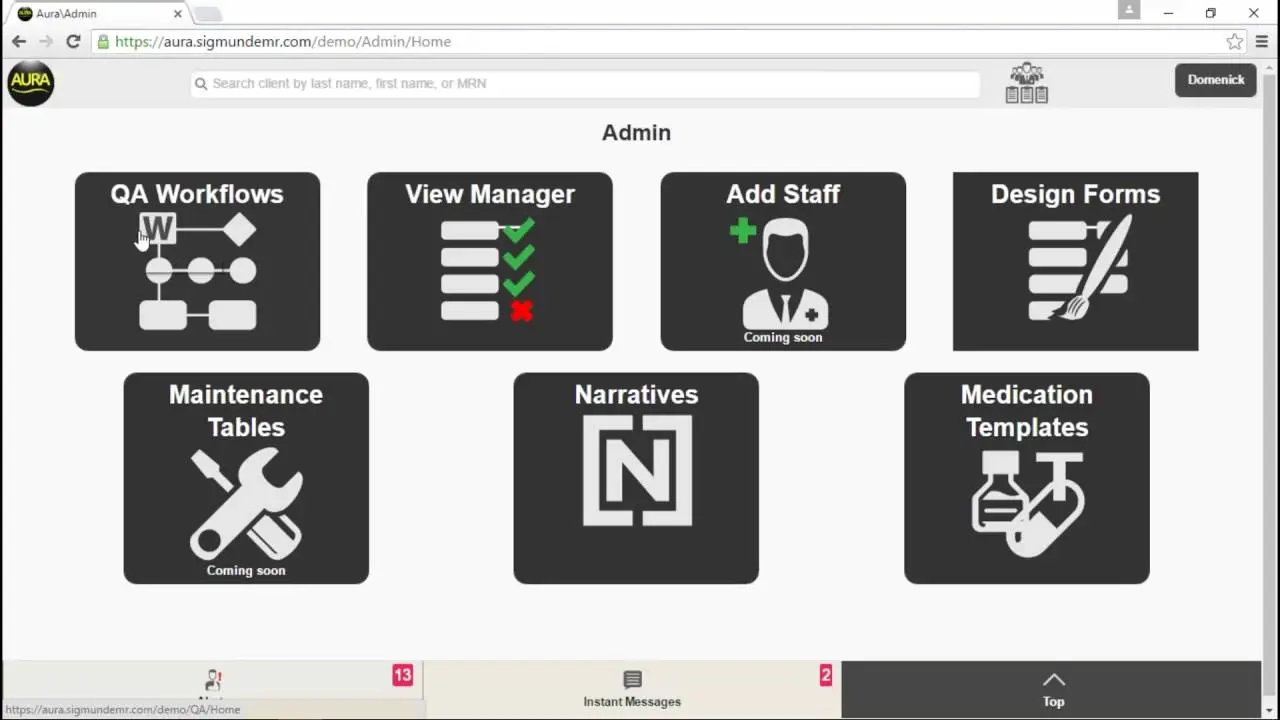
Task: Select the View Manager checklist icon
Action: point(489,270)
